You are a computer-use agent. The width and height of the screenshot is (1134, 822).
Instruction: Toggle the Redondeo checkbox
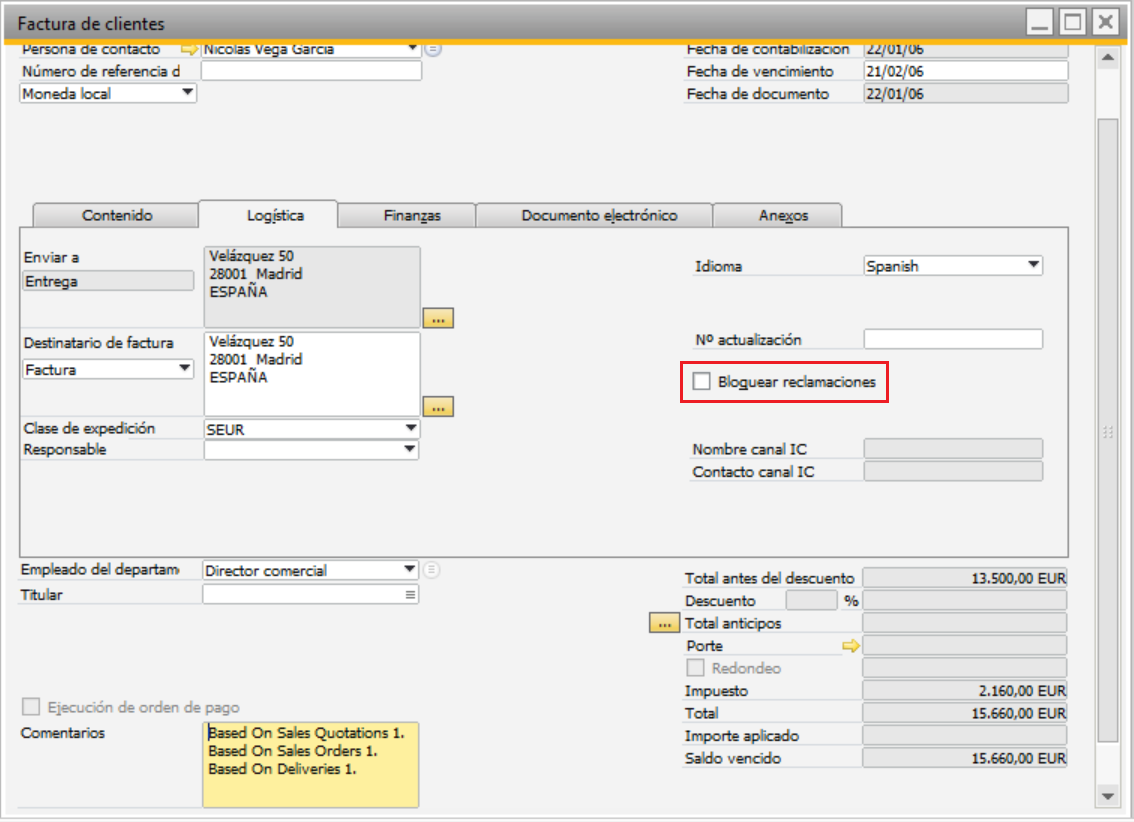pos(696,668)
